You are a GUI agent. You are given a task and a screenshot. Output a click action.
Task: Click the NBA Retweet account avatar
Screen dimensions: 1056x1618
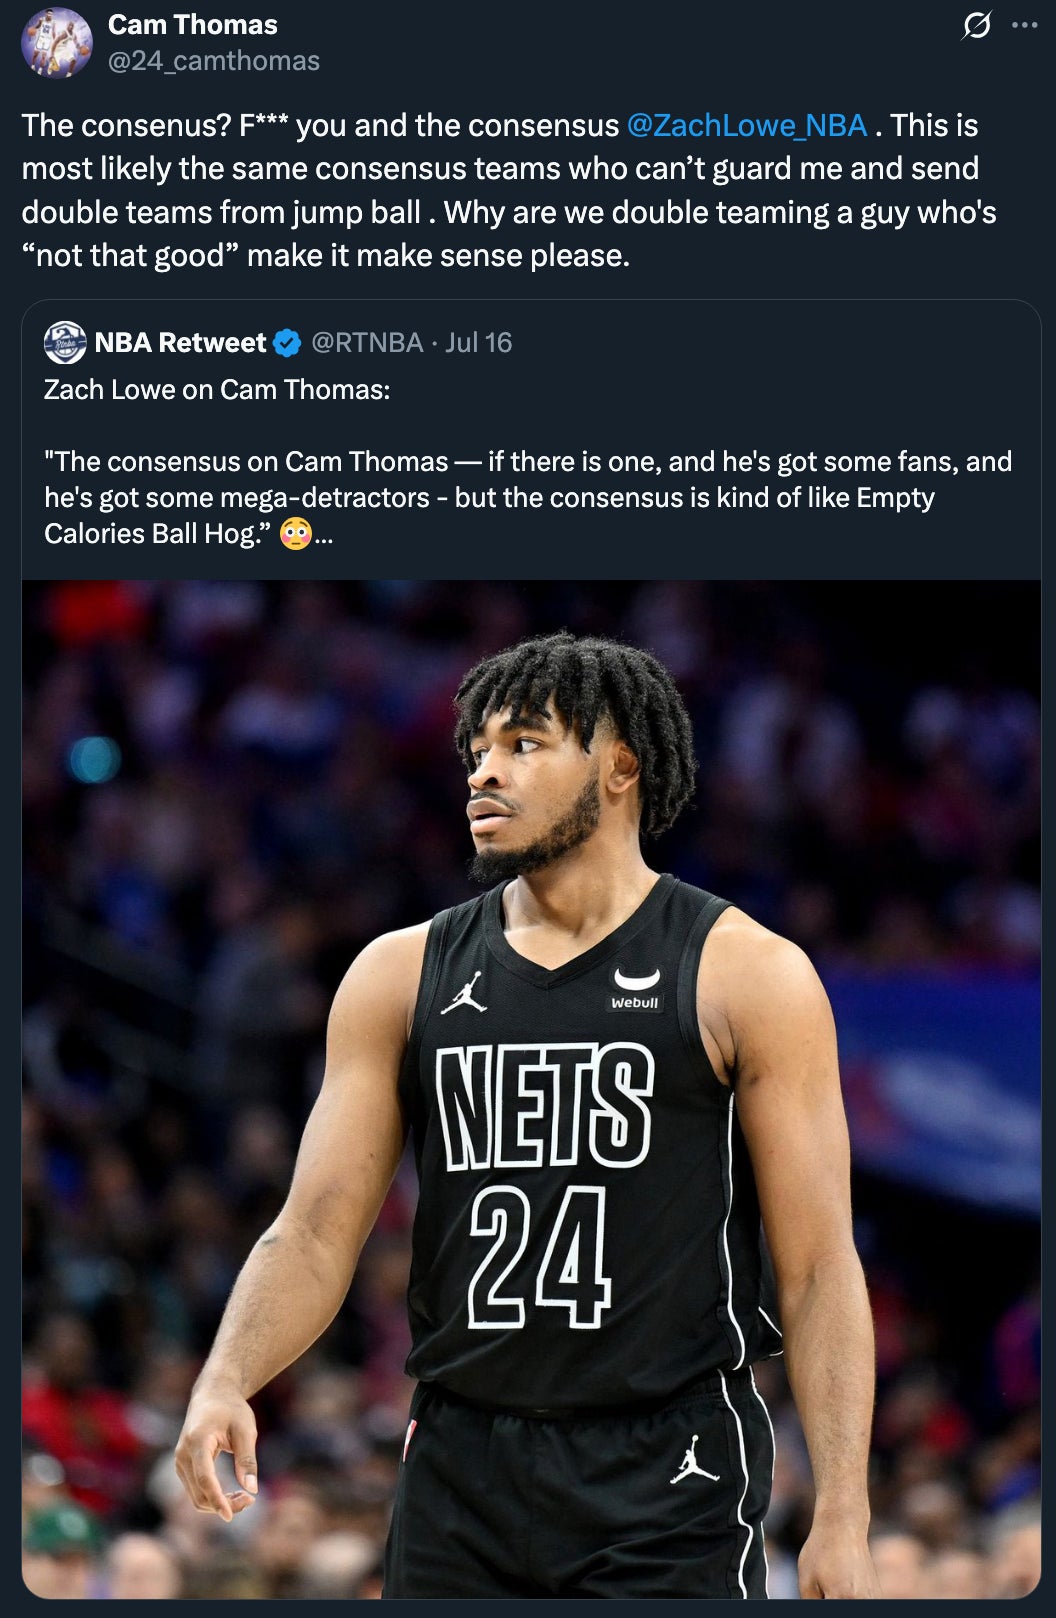click(65, 343)
